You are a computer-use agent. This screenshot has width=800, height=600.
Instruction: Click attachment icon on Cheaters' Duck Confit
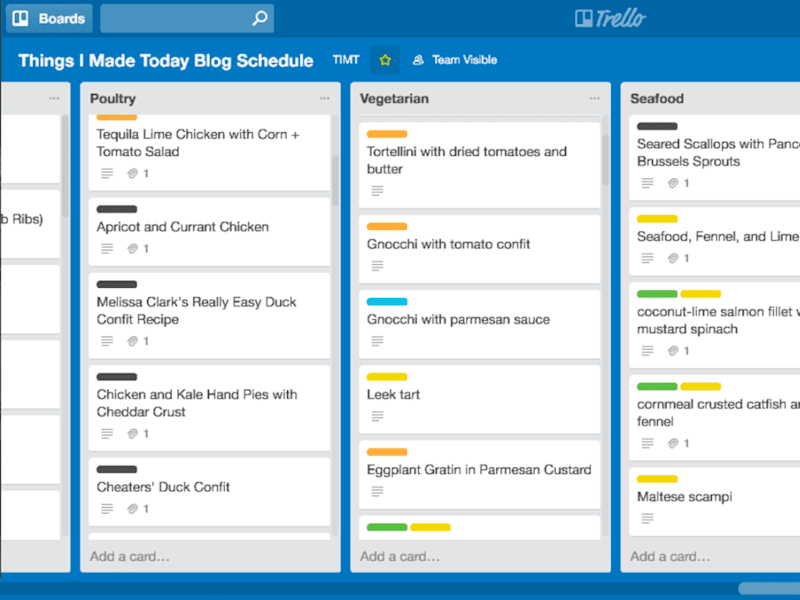133,509
